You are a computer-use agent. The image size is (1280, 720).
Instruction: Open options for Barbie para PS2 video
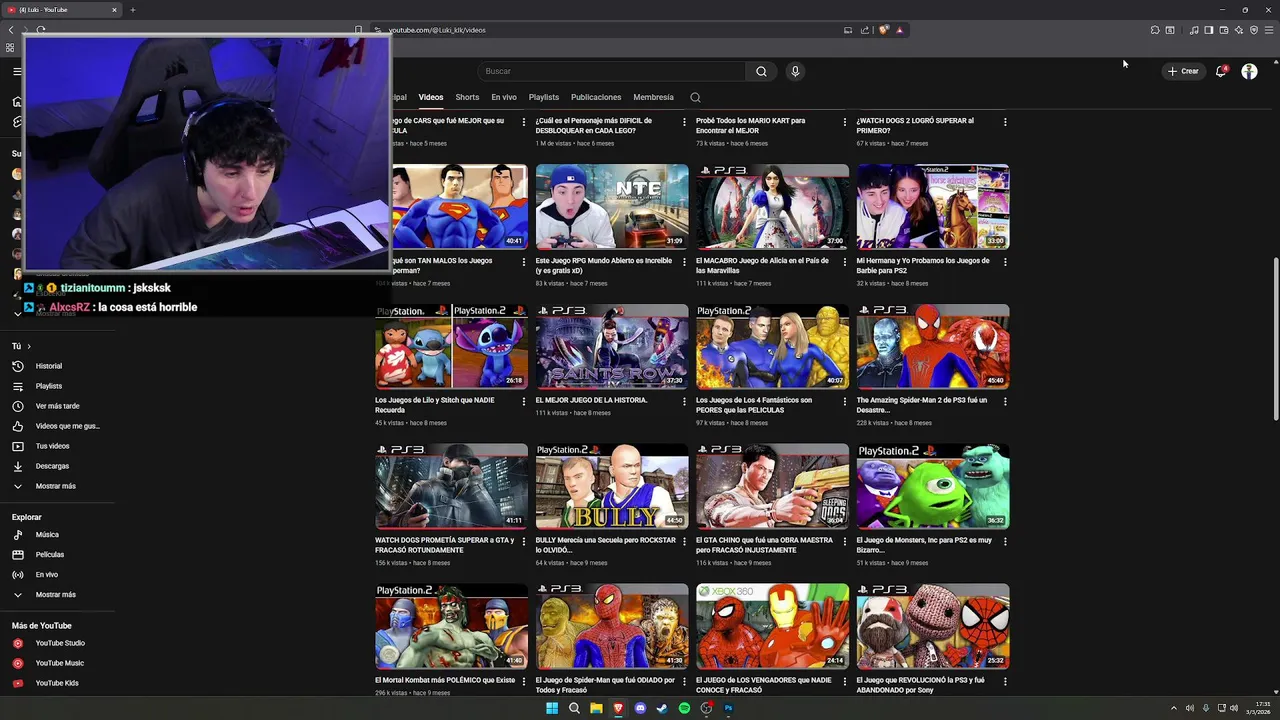click(1005, 262)
